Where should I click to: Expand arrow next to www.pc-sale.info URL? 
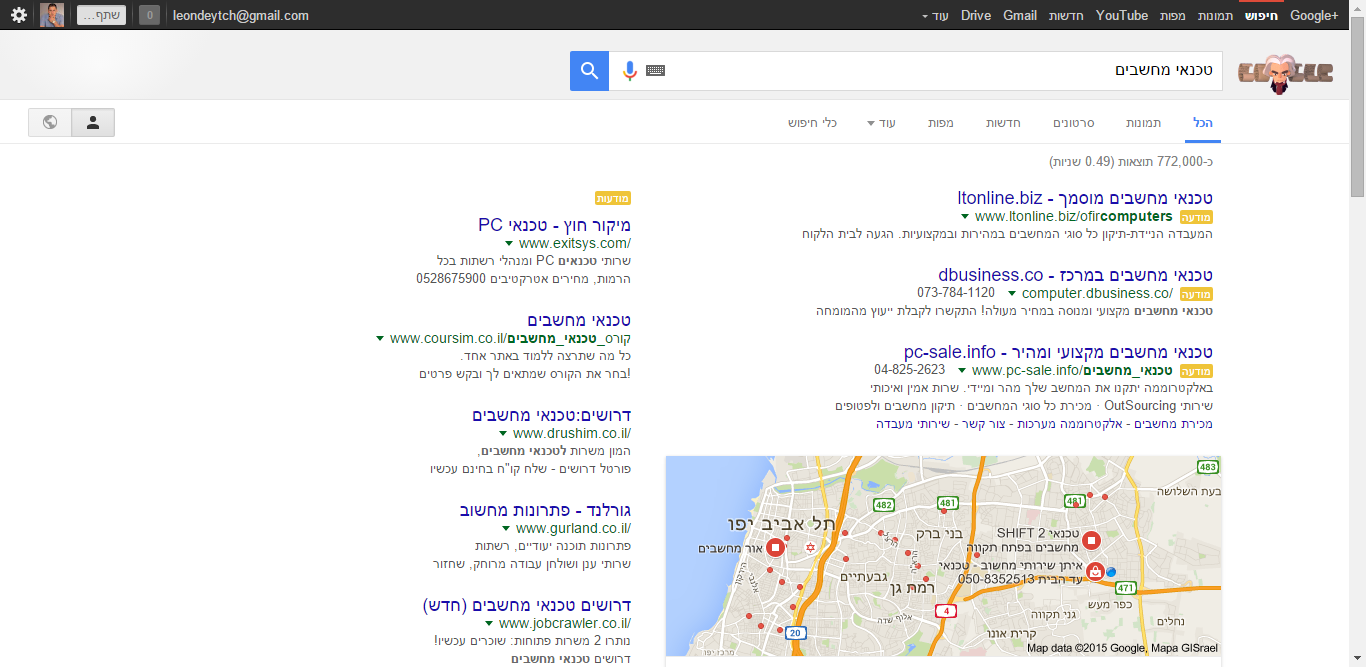pyautogui.click(x=962, y=371)
